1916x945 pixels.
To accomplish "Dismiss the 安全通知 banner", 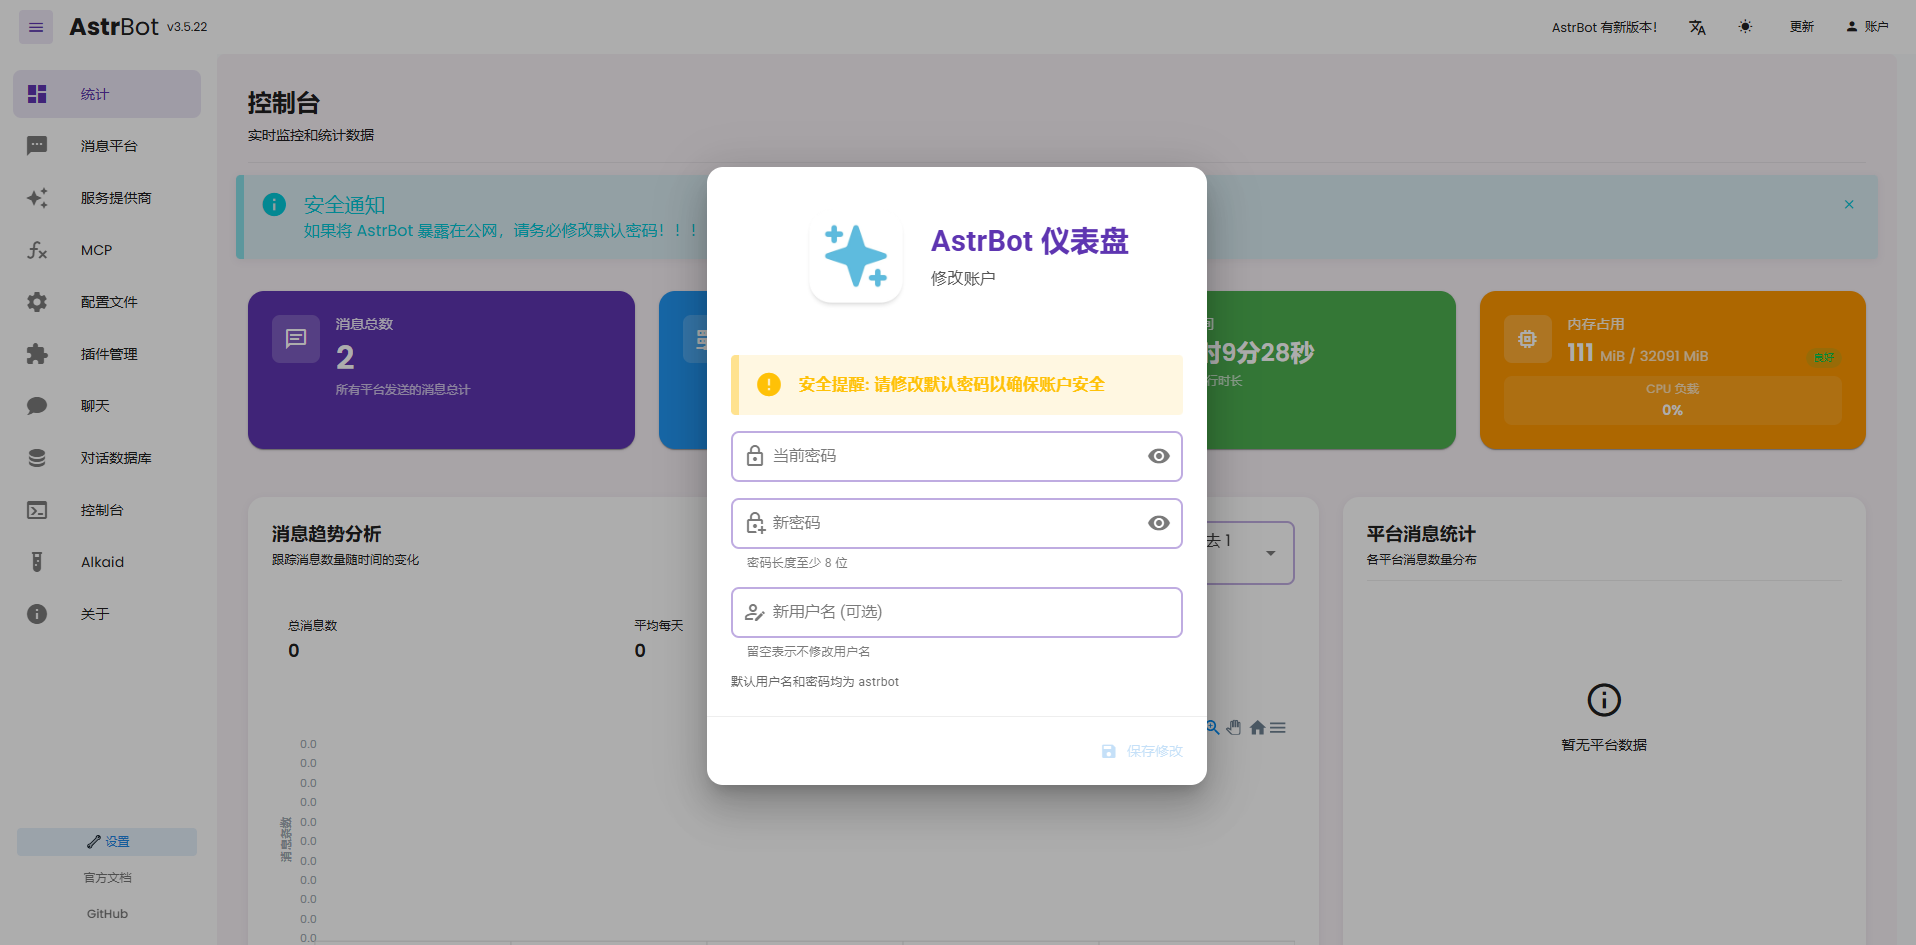I will coord(1849,204).
